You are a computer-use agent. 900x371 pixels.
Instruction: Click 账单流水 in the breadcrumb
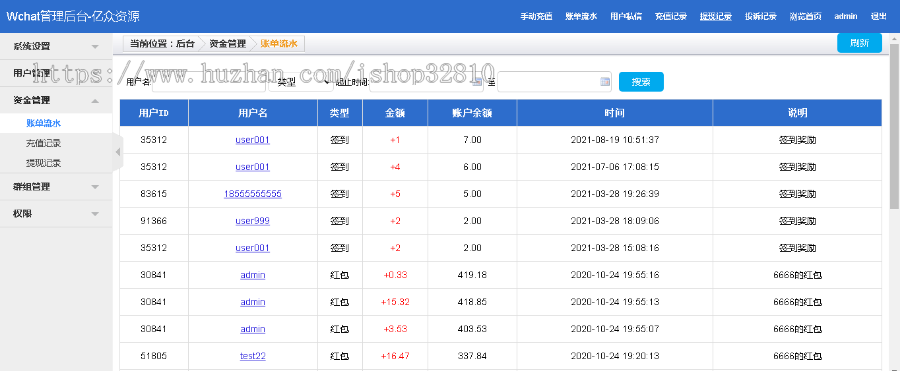pyautogui.click(x=278, y=43)
